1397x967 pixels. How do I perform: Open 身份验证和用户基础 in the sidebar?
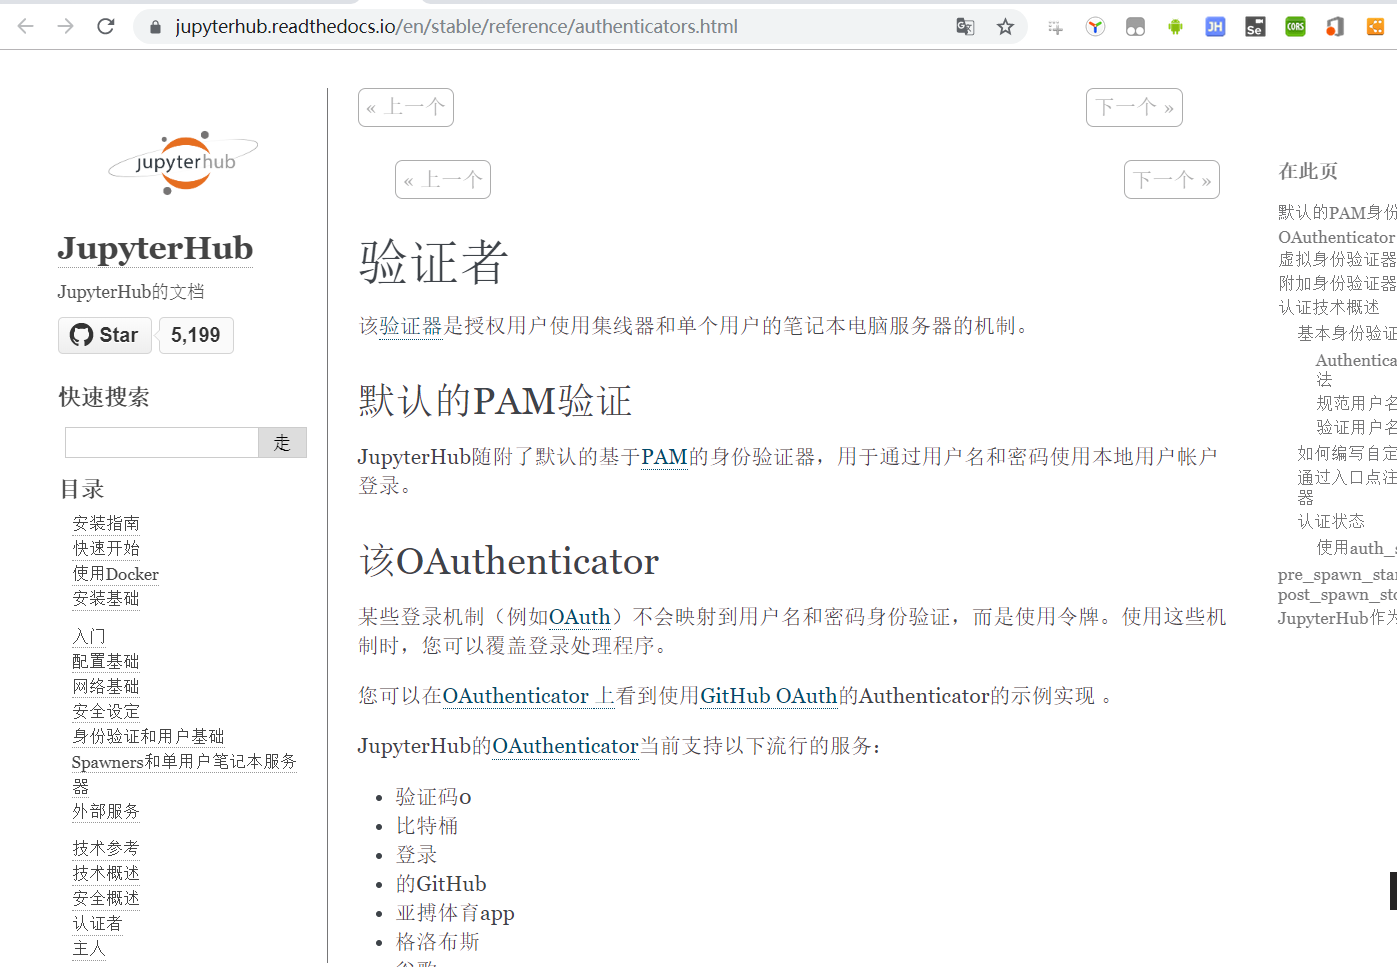pyautogui.click(x=148, y=736)
